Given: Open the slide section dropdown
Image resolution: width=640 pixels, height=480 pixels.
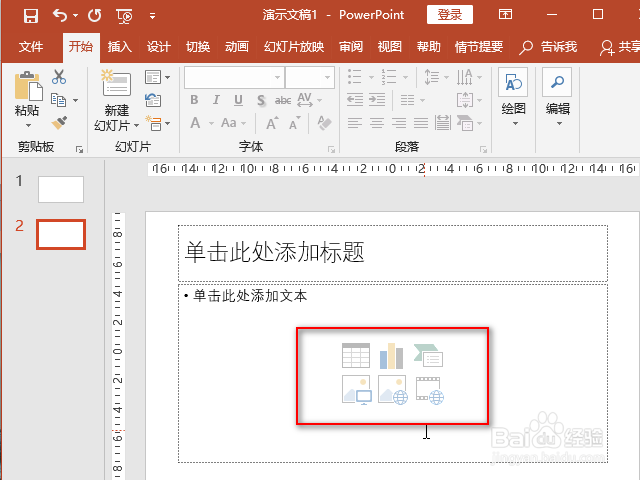Looking at the screenshot, I should coord(158,123).
